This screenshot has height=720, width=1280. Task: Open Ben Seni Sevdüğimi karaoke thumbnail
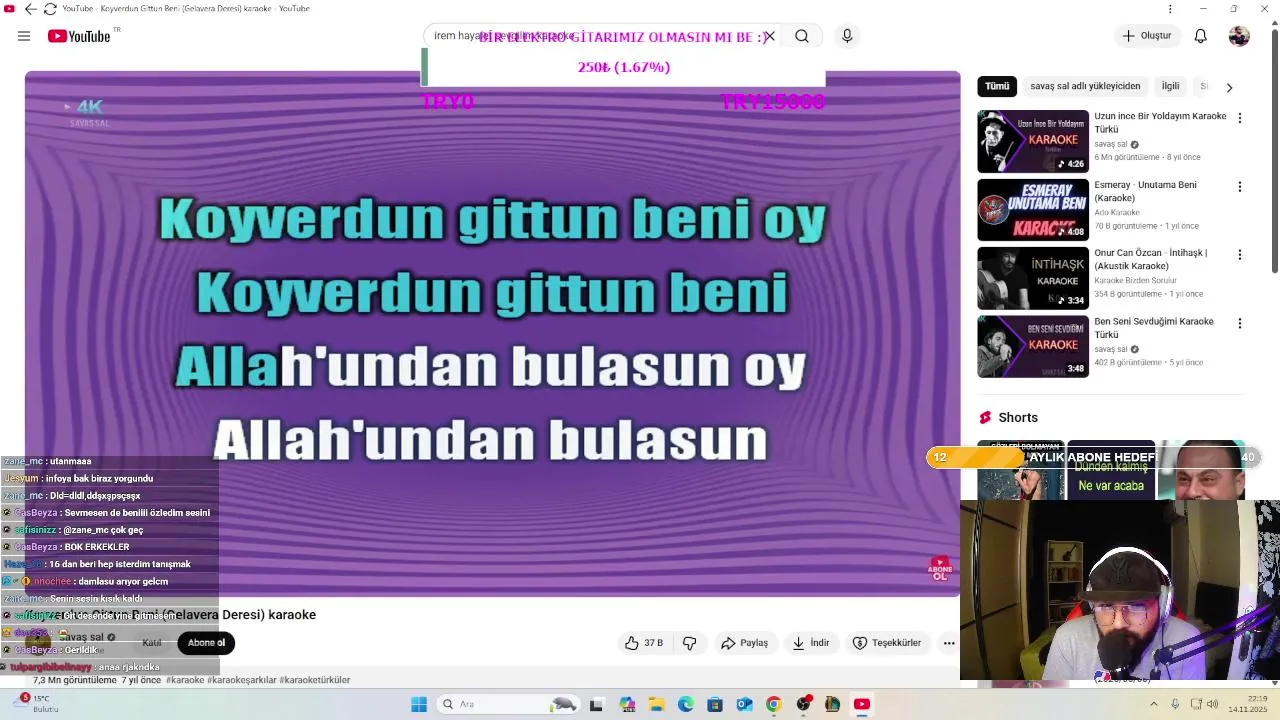pos(1033,347)
